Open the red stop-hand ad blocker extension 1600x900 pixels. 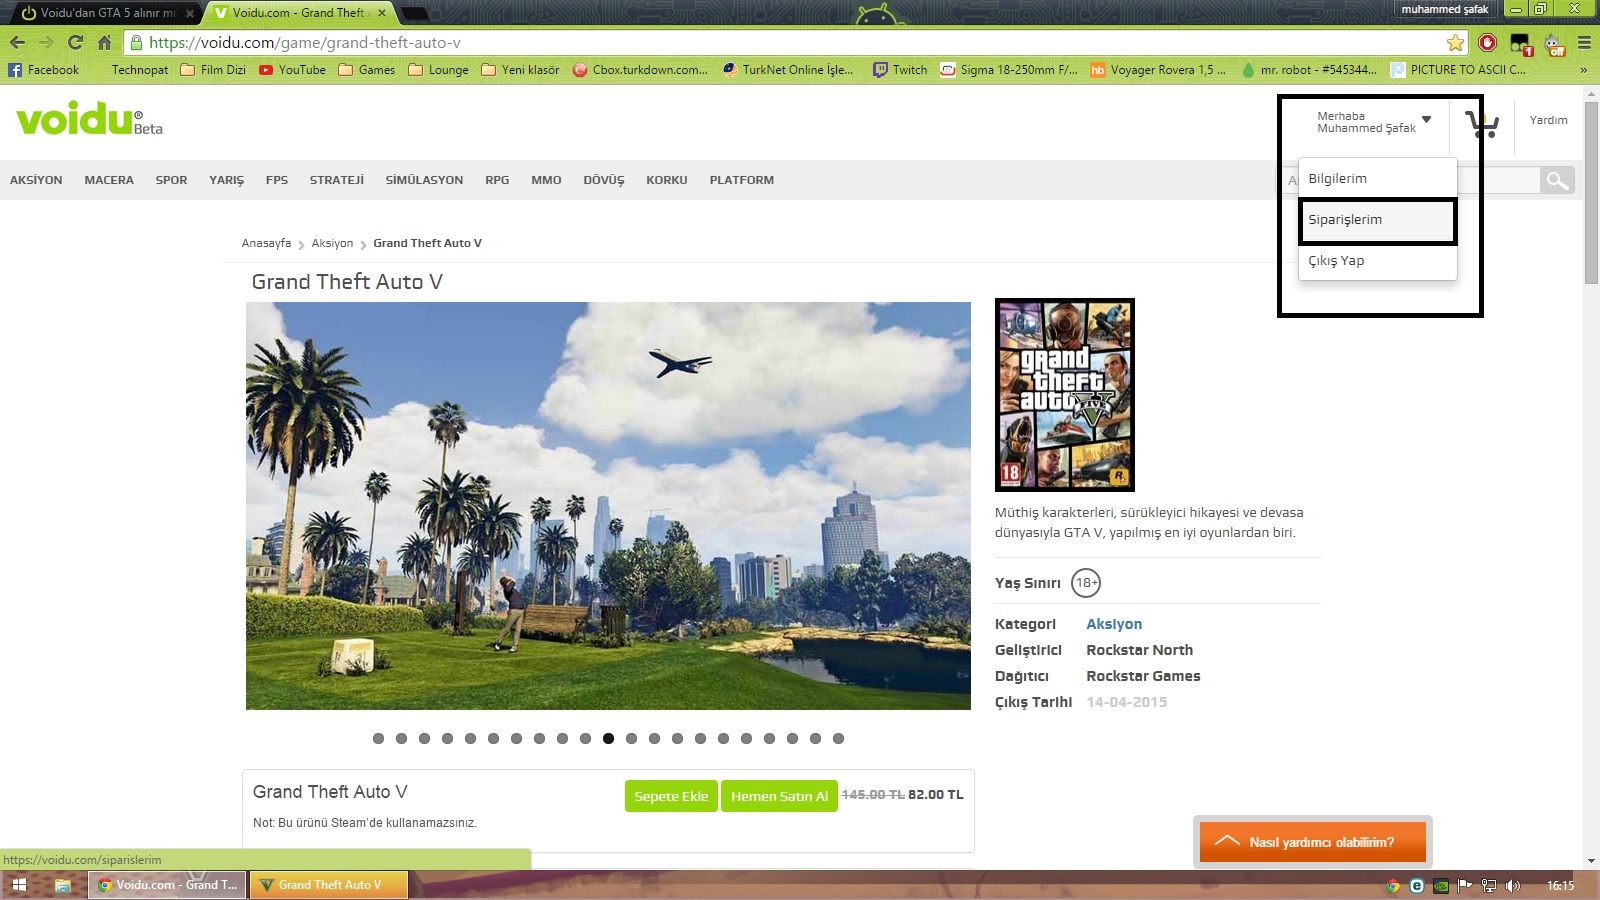tap(1487, 43)
